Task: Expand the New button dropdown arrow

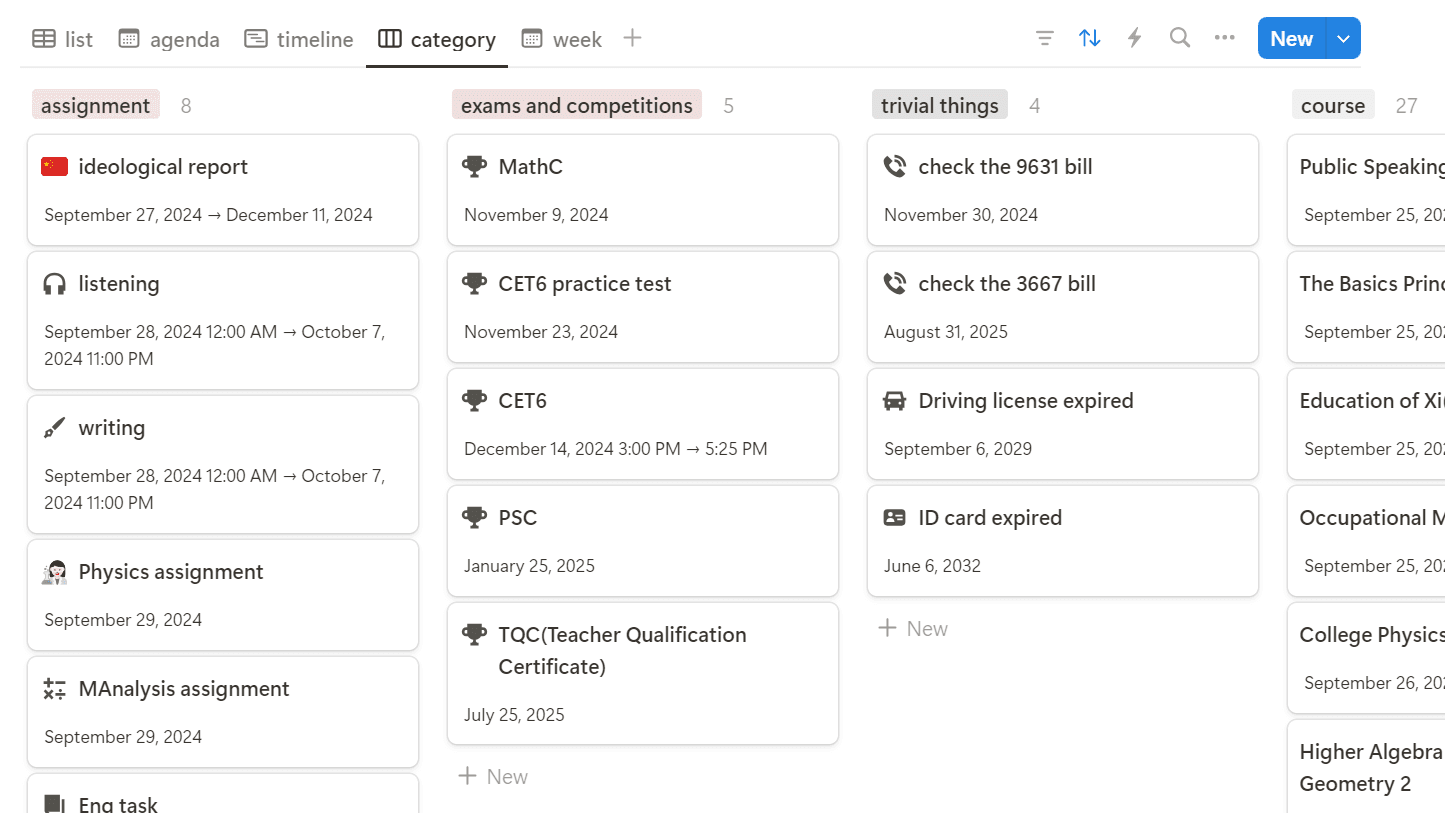Action: [1343, 39]
